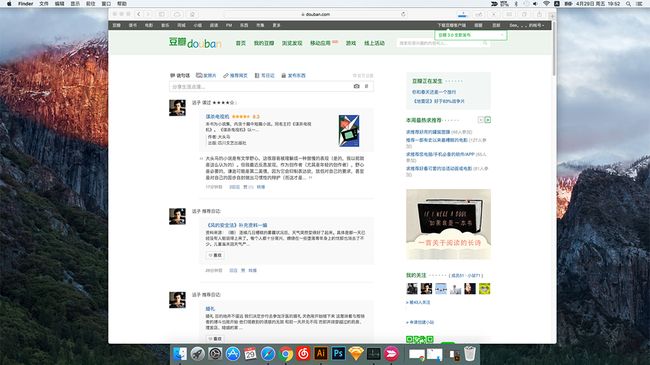Click 喜欢 button under 风的安全法 post
Screen dimensions: 650x365
point(215,256)
